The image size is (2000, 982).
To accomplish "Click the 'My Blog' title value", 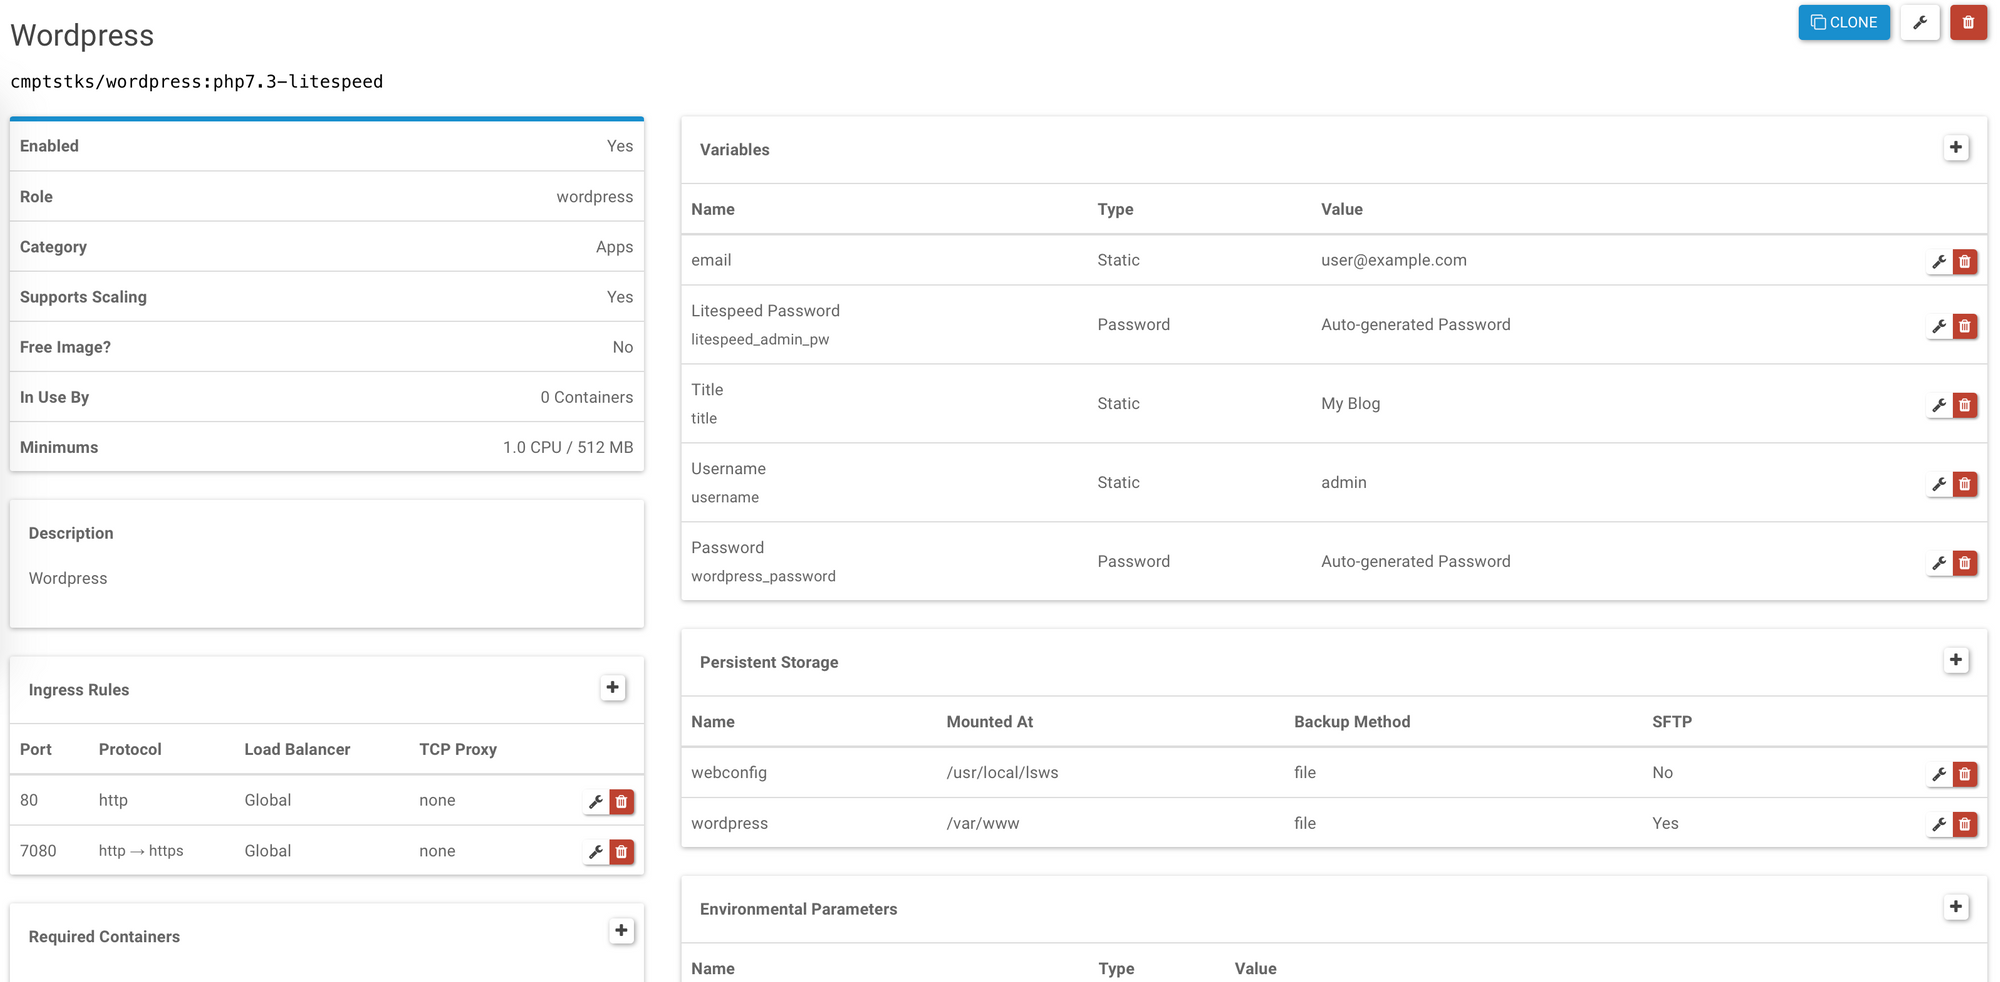I will (1350, 403).
